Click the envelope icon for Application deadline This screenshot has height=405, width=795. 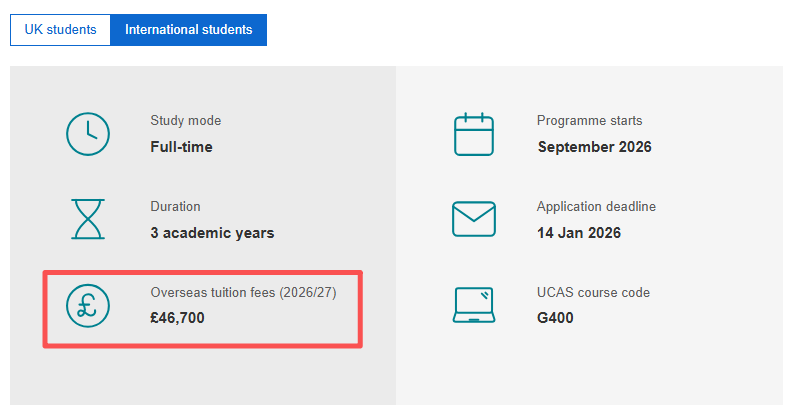[x=474, y=220]
